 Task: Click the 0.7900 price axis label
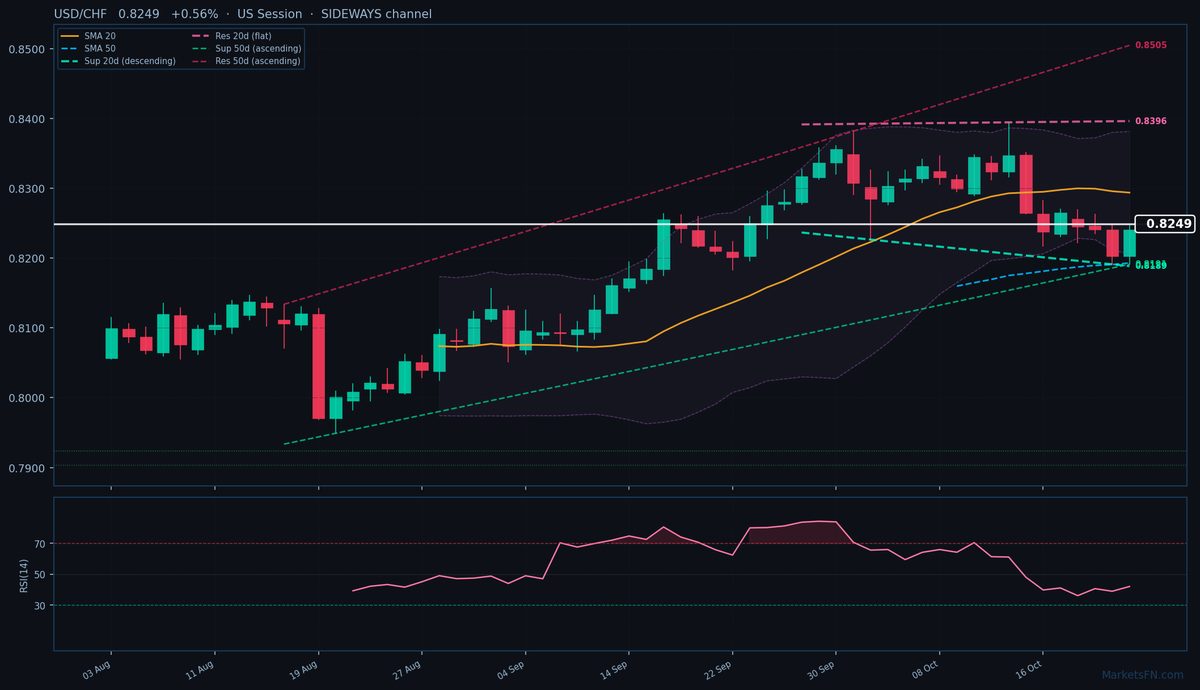25,468
